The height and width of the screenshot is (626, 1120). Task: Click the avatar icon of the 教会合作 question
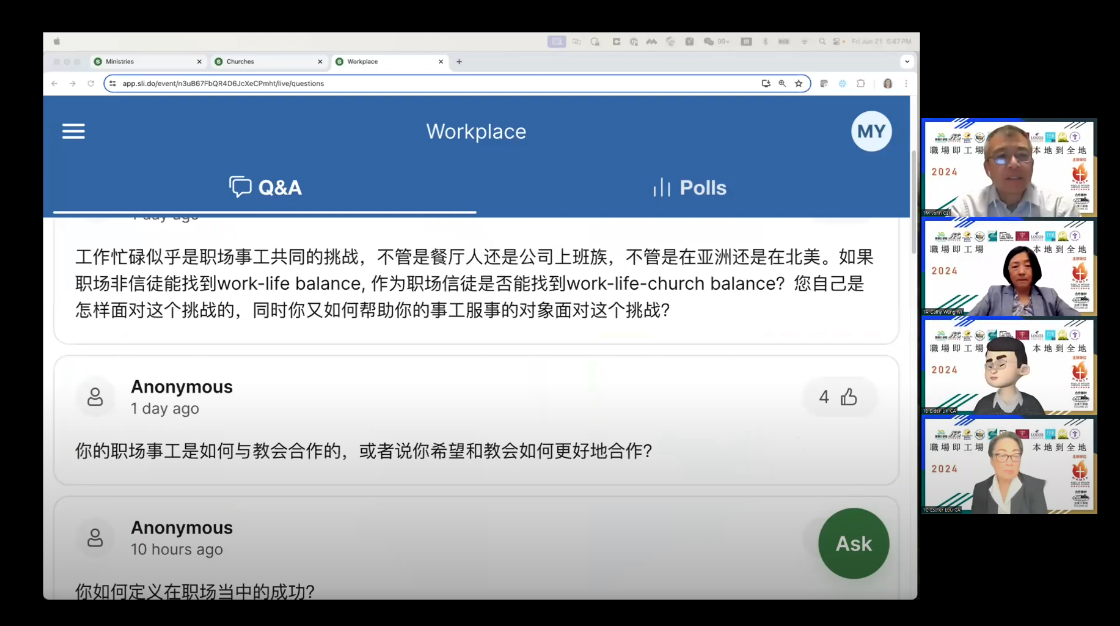(95, 397)
